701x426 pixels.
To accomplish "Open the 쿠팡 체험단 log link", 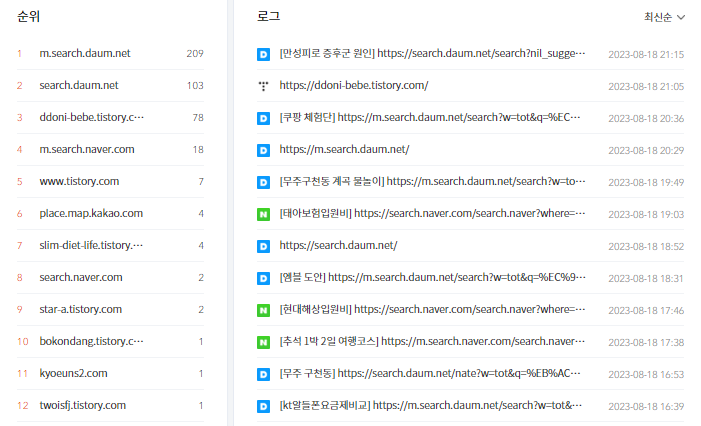I will click(x=430, y=117).
